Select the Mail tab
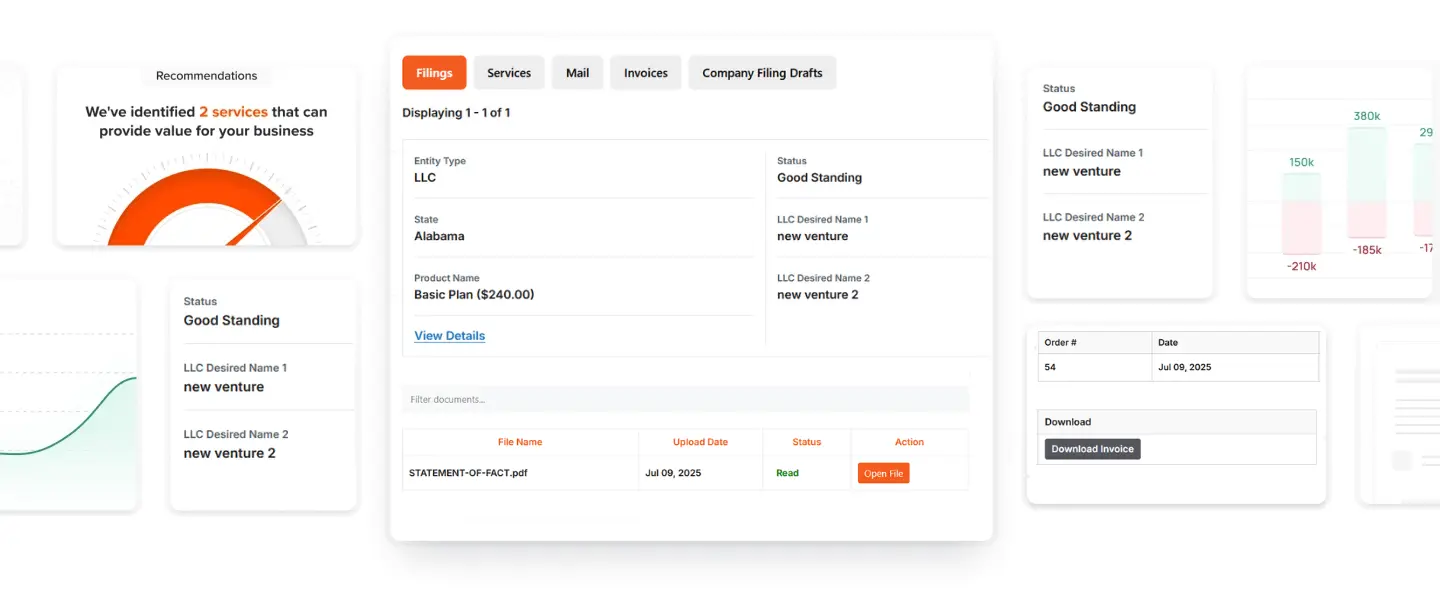 pos(577,73)
